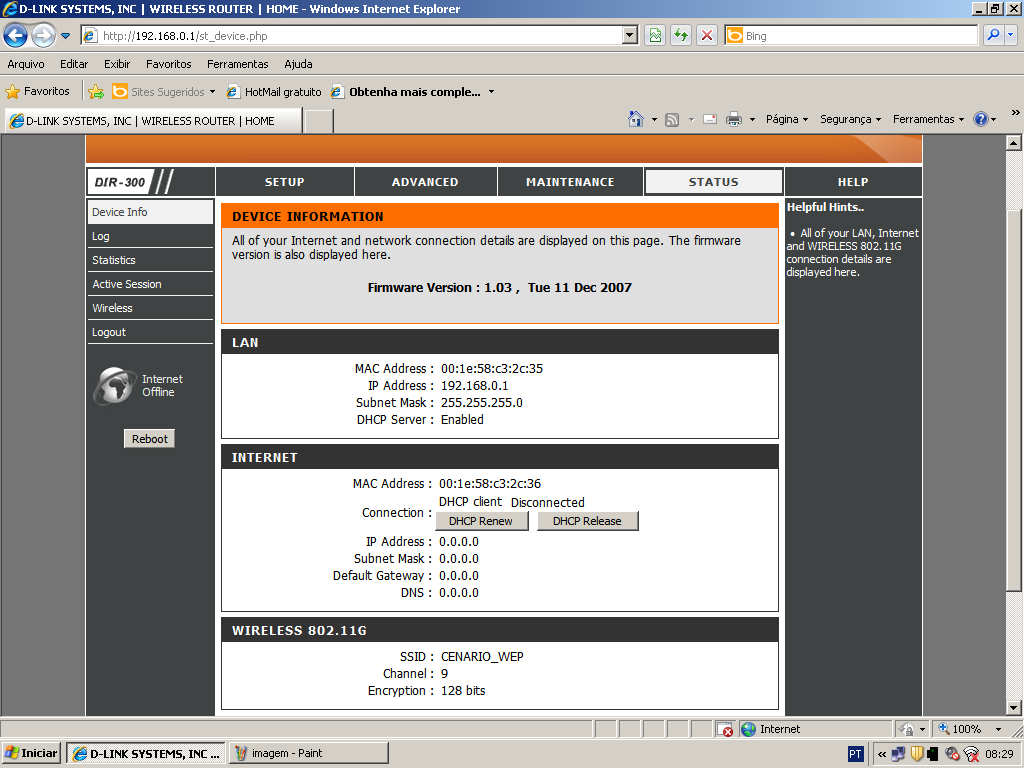Switch to the SETUP tab
This screenshot has height=768, width=1024.
[x=285, y=182]
